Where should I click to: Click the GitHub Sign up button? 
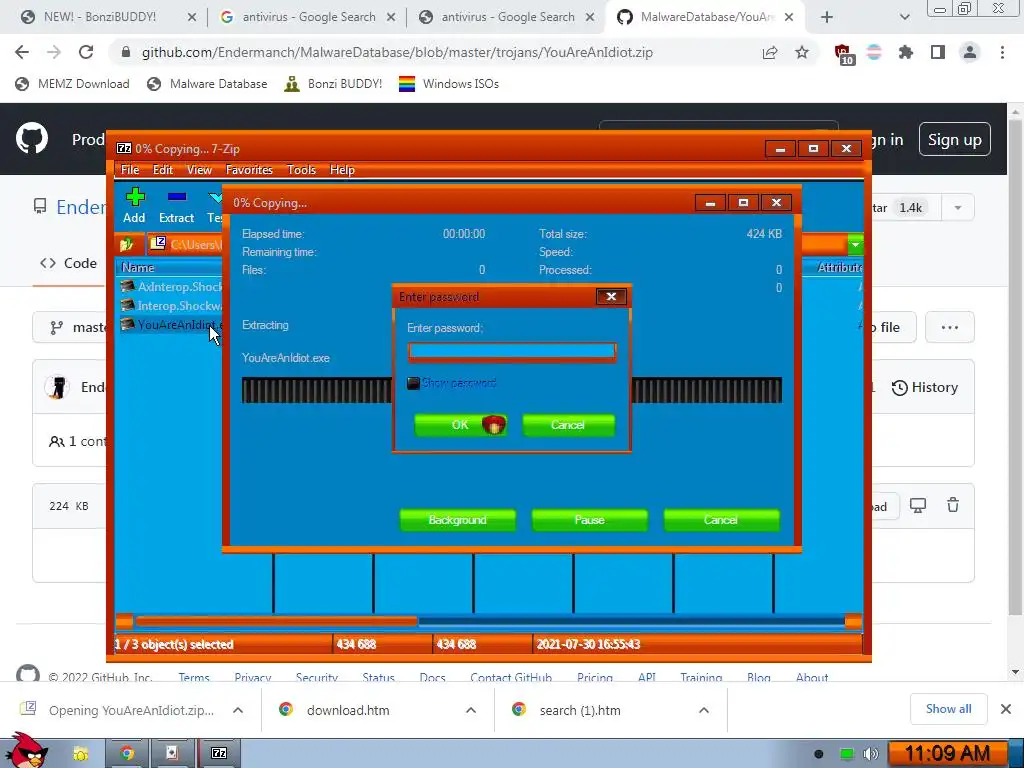[x=955, y=139]
